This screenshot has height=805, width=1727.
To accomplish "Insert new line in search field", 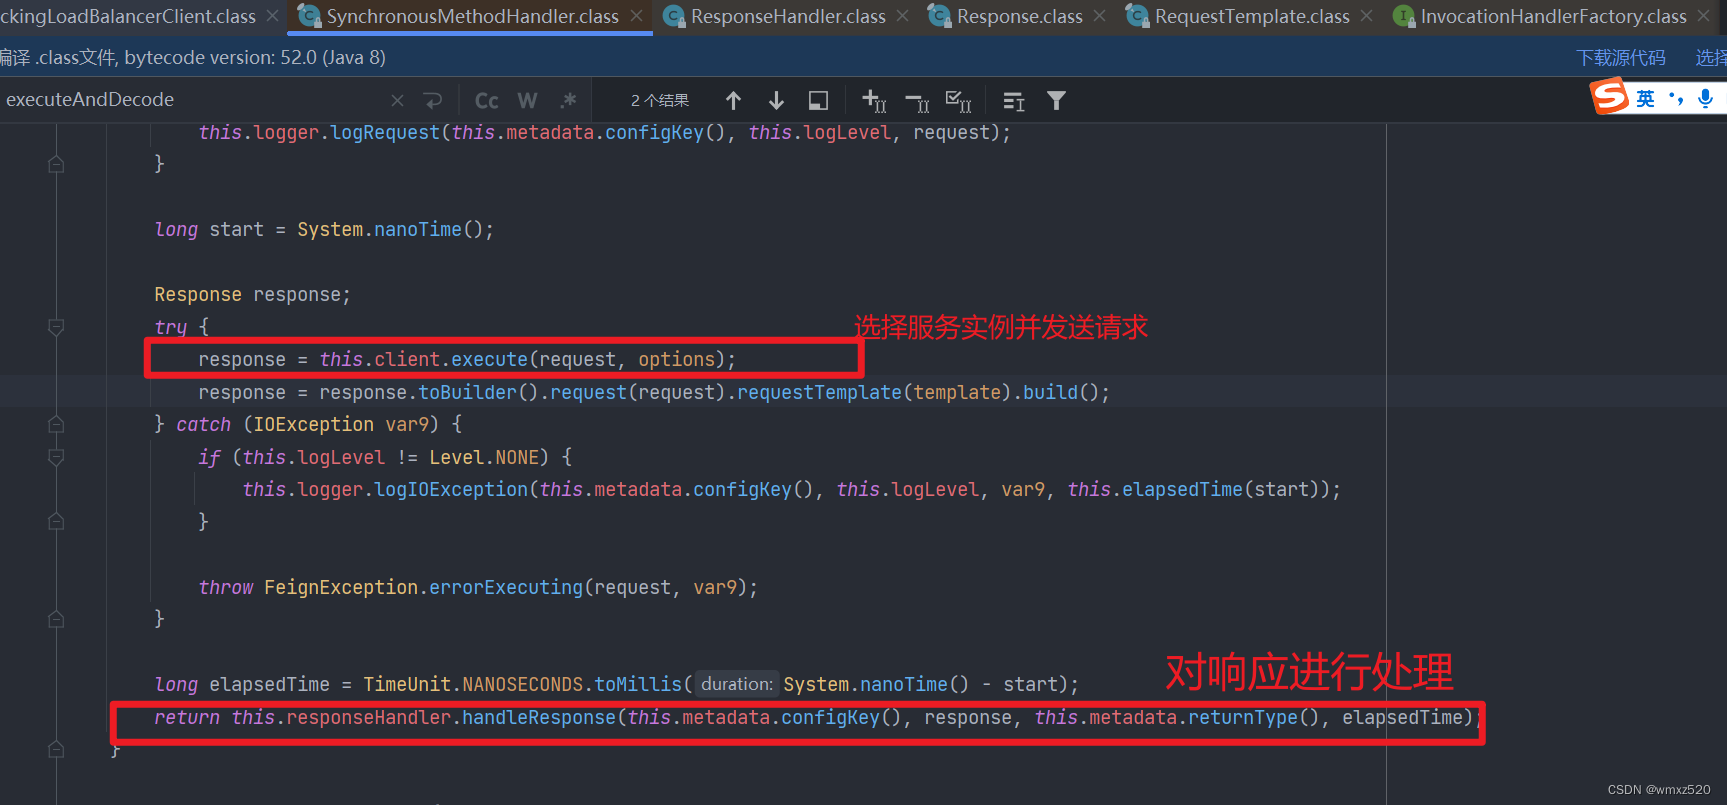I will (432, 100).
